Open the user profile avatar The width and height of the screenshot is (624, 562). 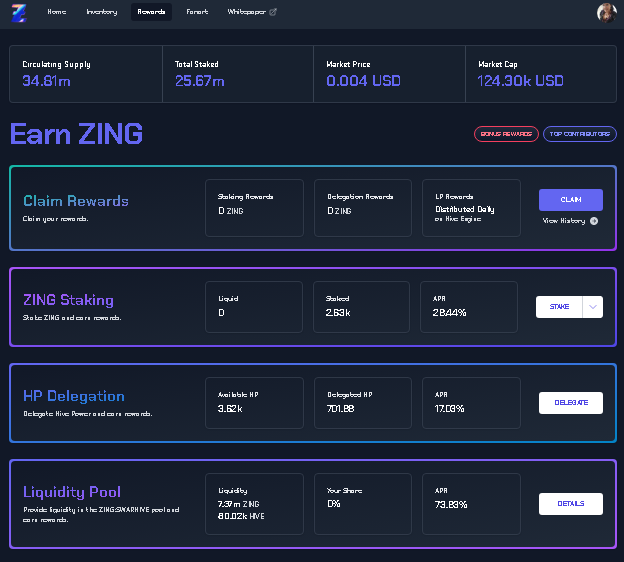coord(606,13)
